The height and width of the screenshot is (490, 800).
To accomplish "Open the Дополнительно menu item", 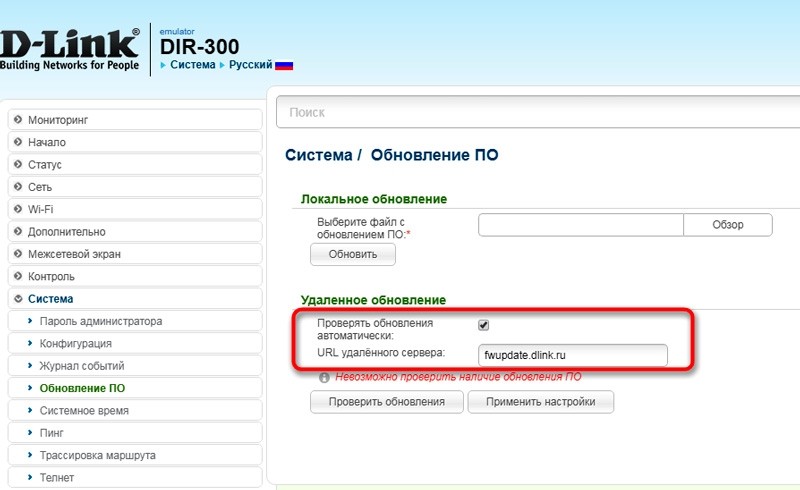I will (135, 232).
